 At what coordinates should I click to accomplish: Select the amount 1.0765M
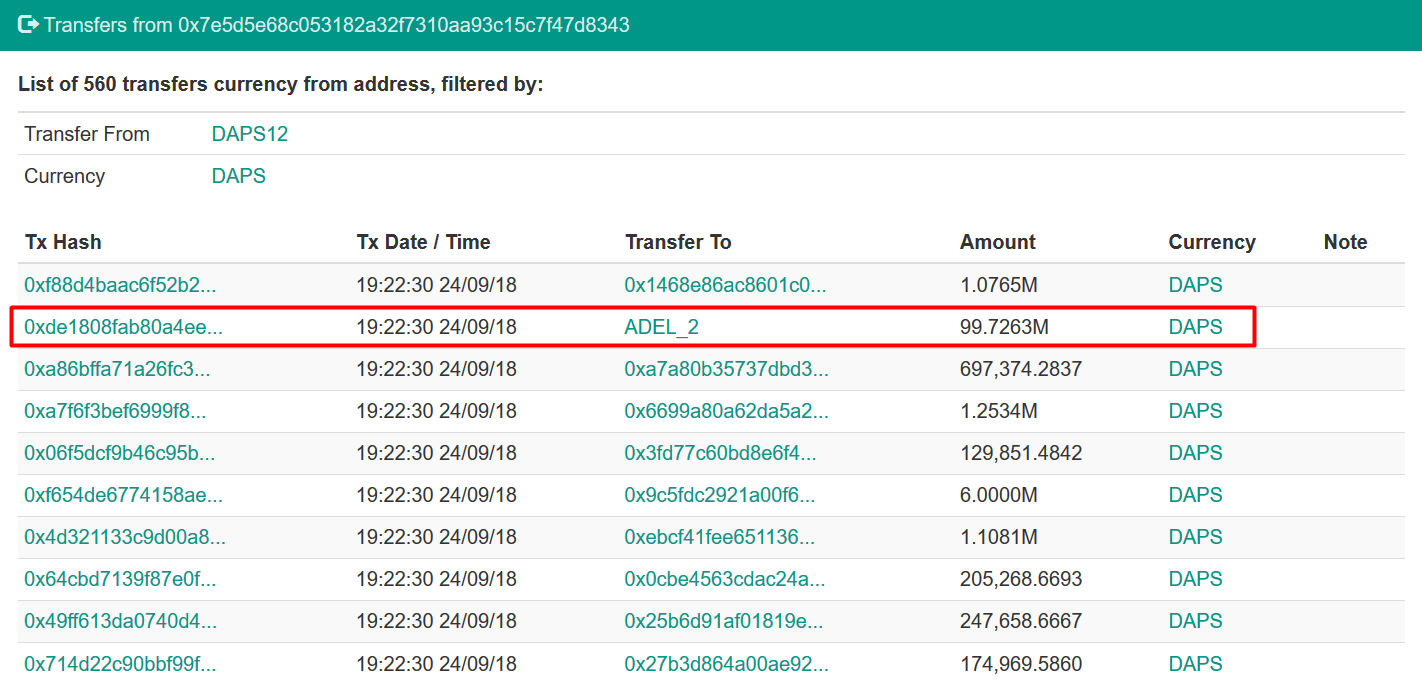(999, 285)
